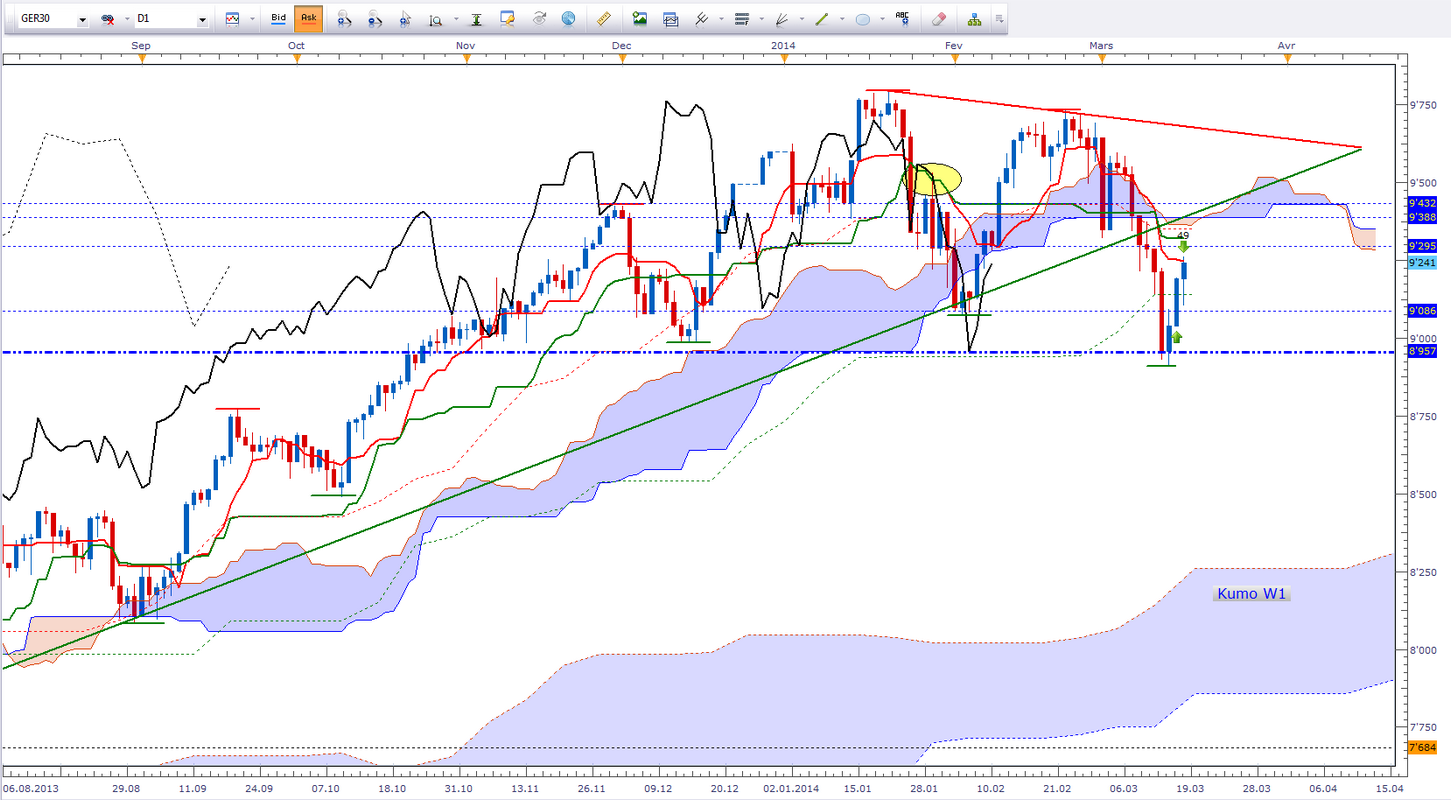Select the ruler measurement tool
The height and width of the screenshot is (800, 1451).
pyautogui.click(x=603, y=18)
